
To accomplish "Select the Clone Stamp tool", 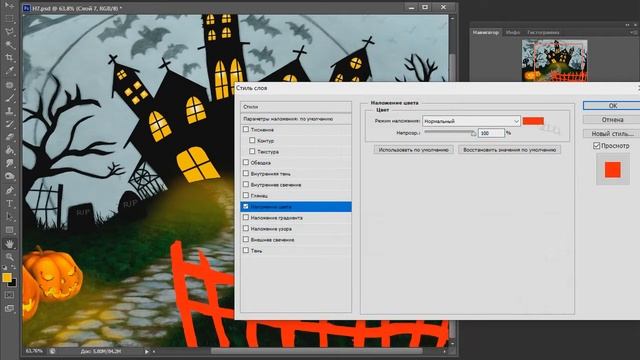I will [9, 111].
